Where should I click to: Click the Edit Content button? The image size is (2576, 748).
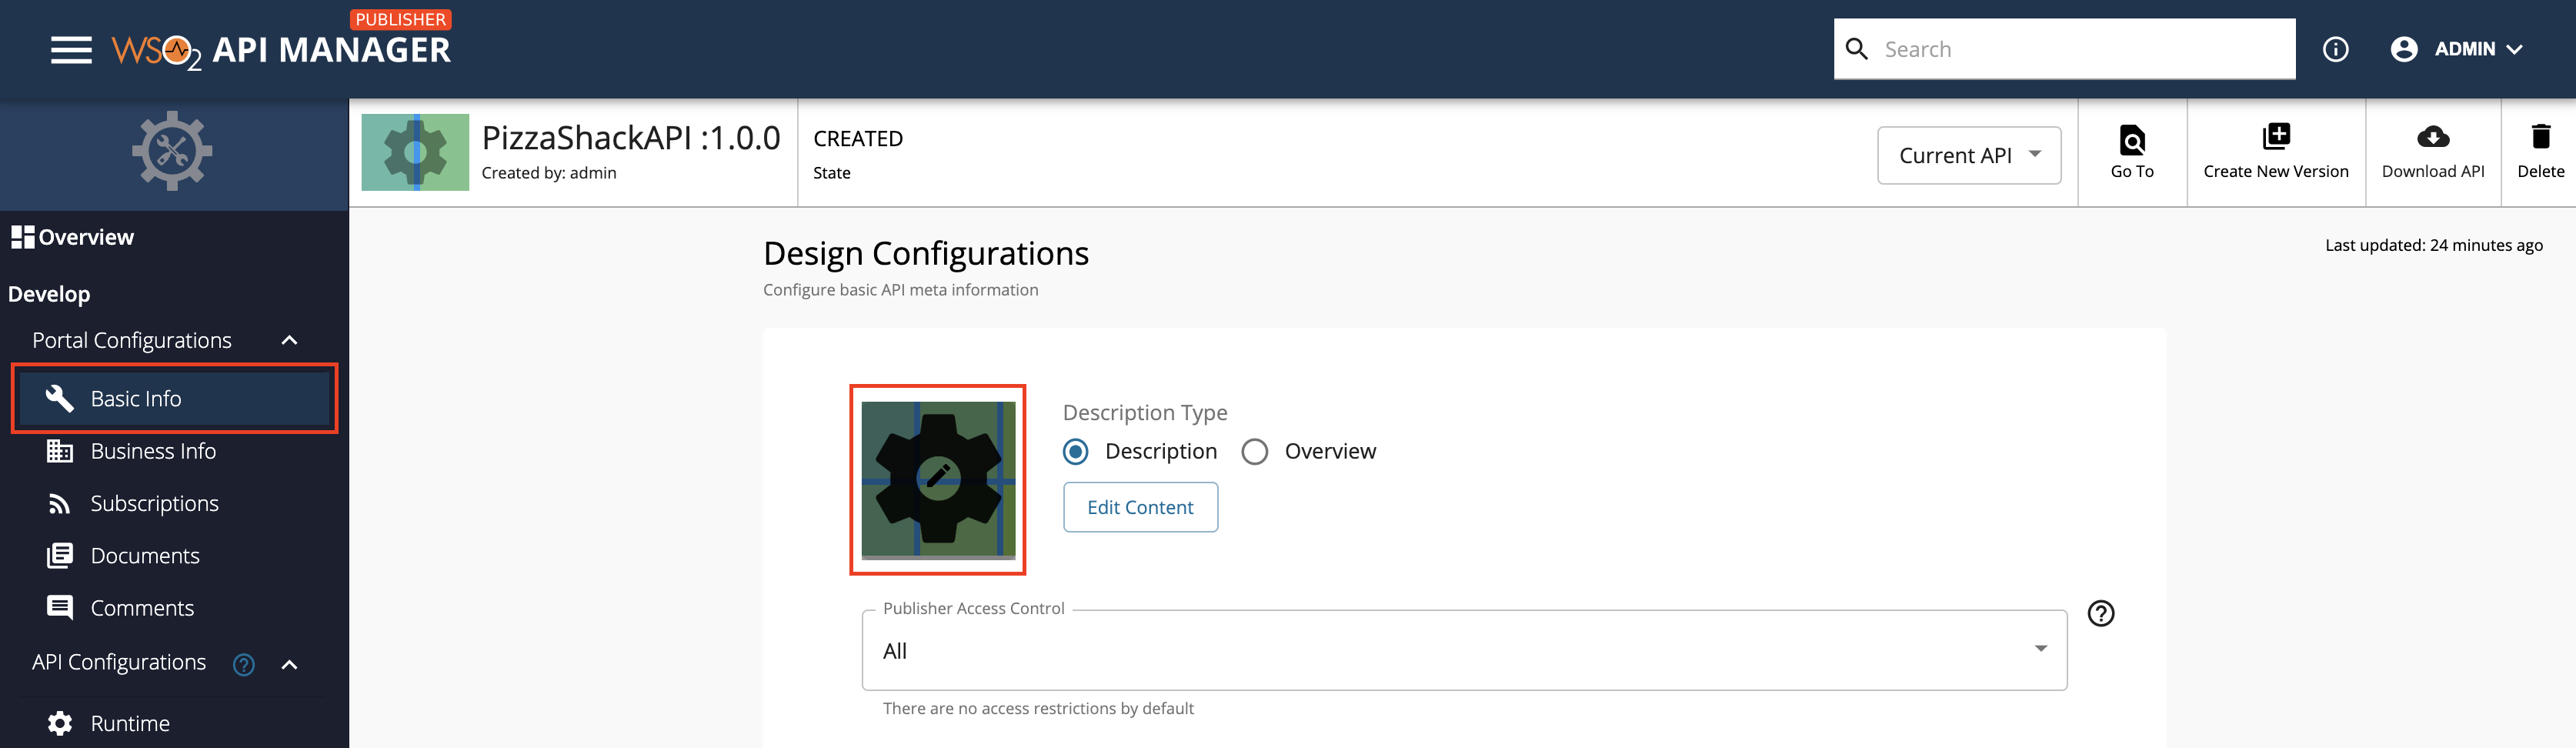click(1140, 507)
